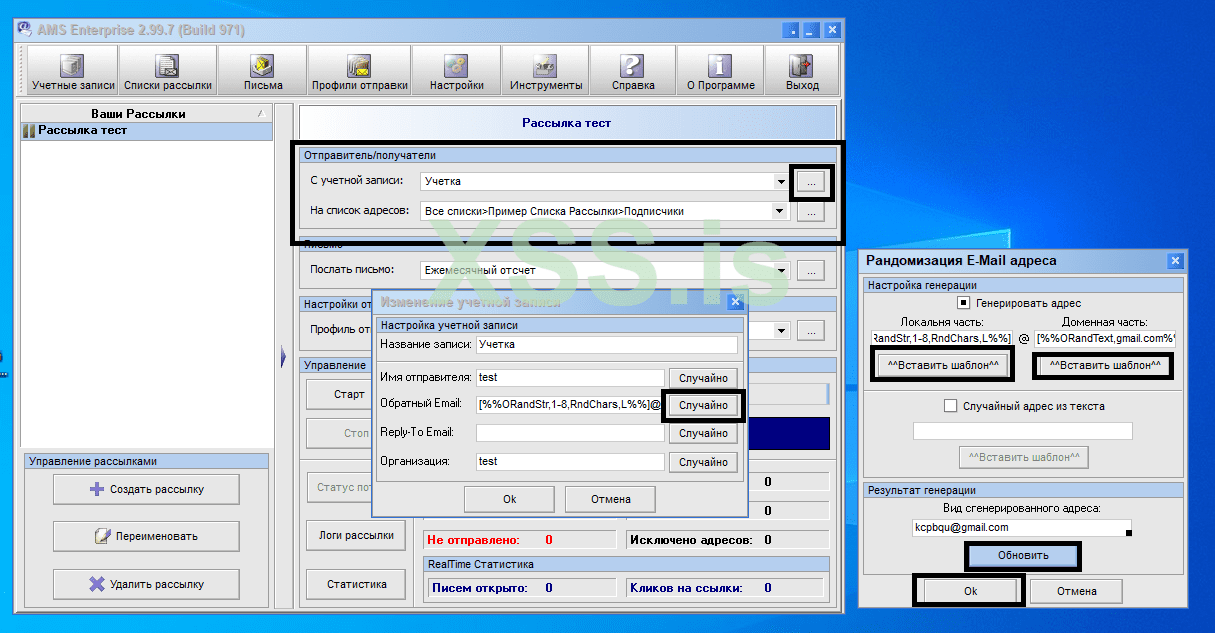The image size is (1215, 633).
Task: Click Локальня часть input field
Action: [941, 338]
